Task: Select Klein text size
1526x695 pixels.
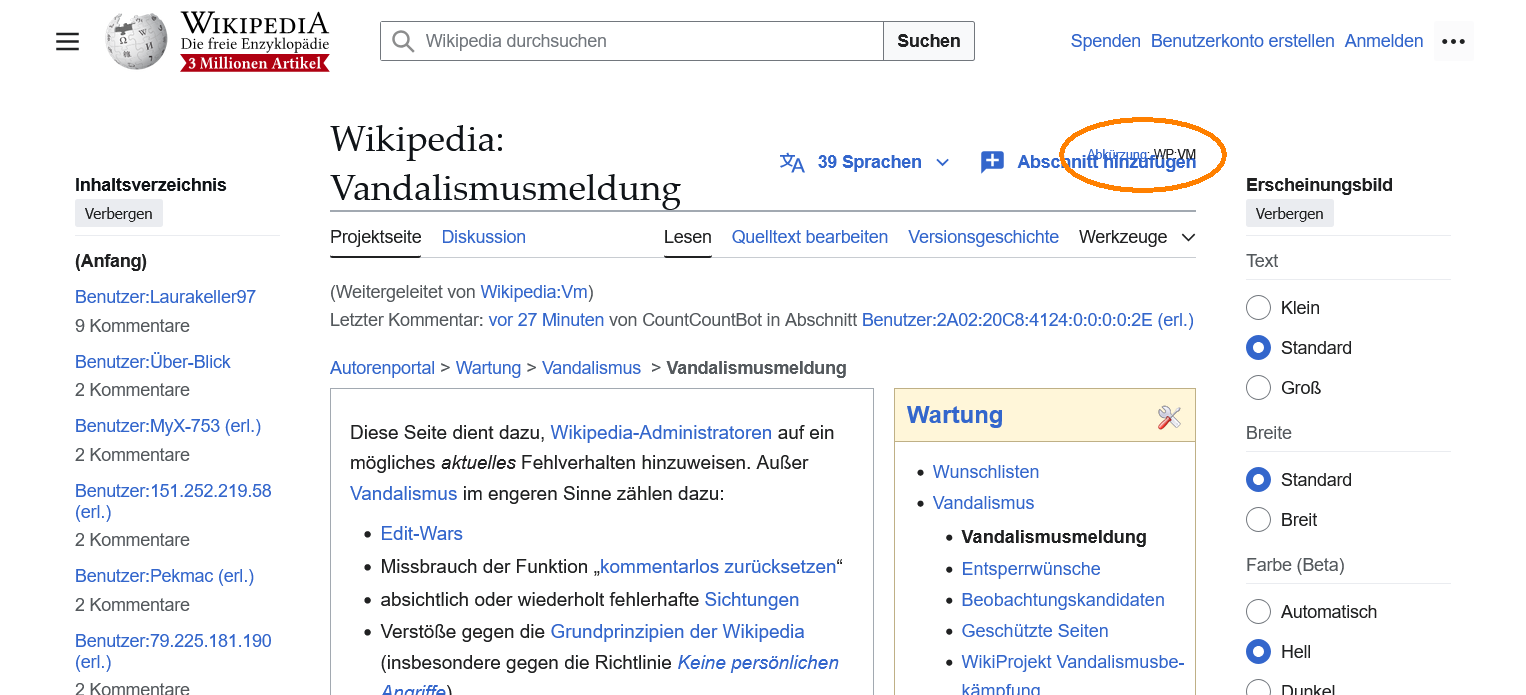Action: tap(1258, 308)
